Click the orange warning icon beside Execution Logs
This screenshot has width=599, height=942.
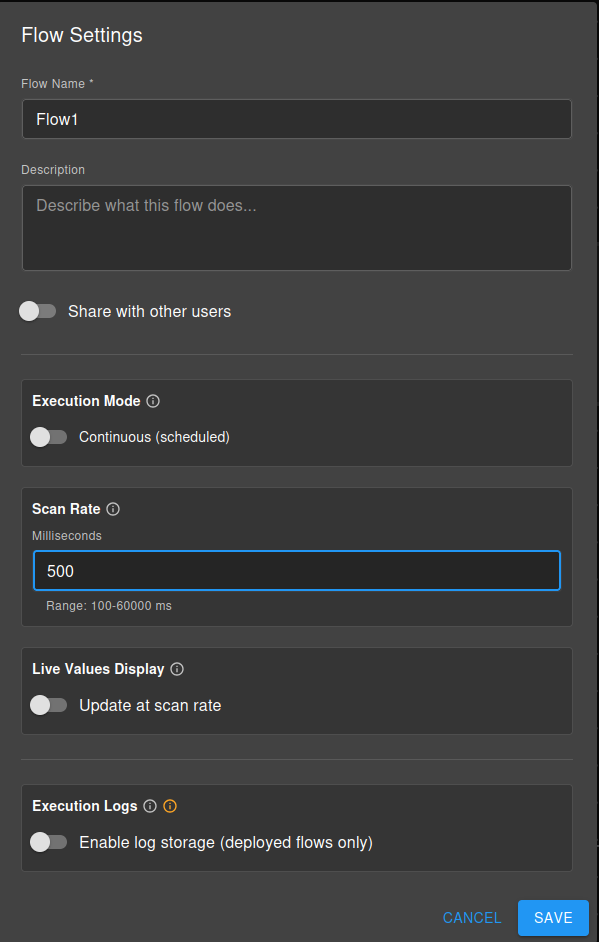point(169,806)
